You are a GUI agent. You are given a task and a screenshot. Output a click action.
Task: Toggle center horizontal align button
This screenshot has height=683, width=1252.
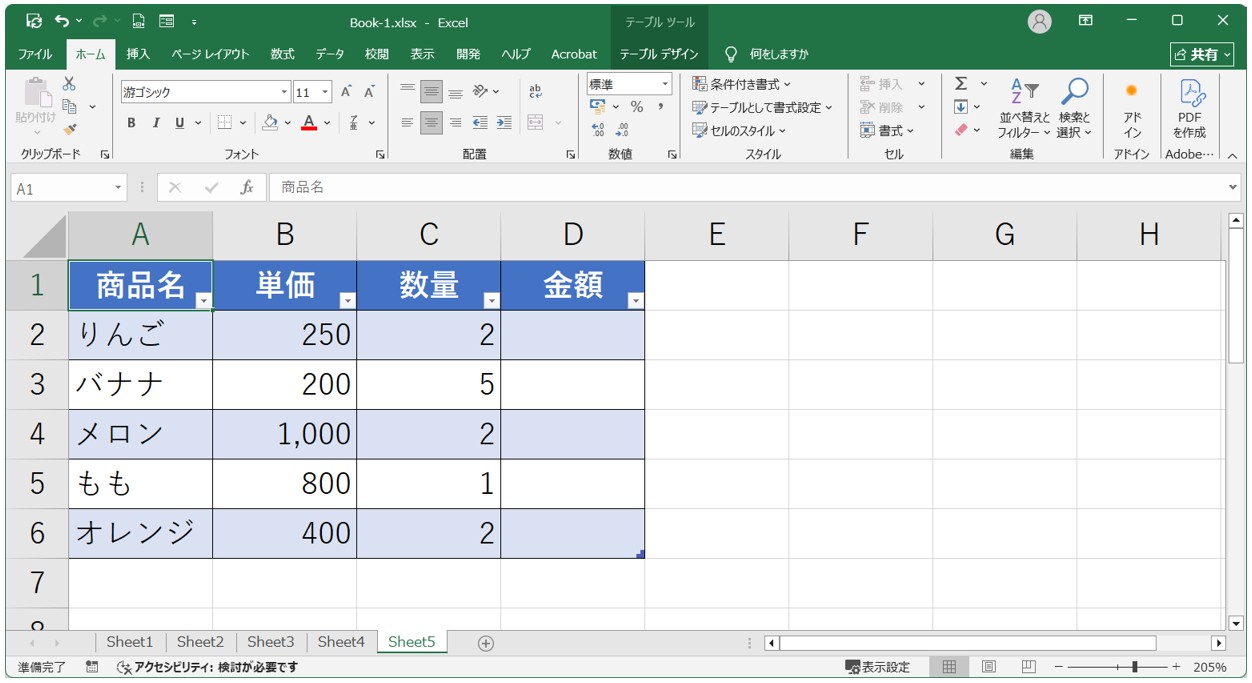pos(431,122)
